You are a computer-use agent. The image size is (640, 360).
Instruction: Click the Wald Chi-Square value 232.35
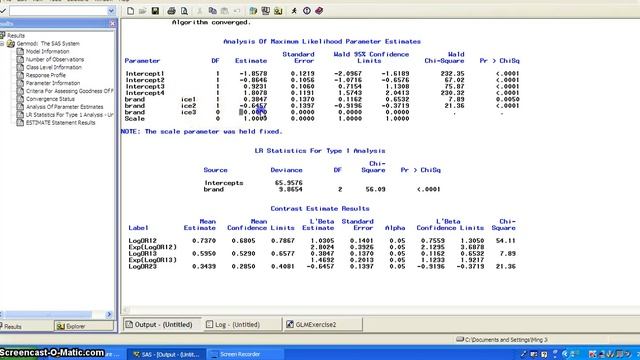[452, 74]
